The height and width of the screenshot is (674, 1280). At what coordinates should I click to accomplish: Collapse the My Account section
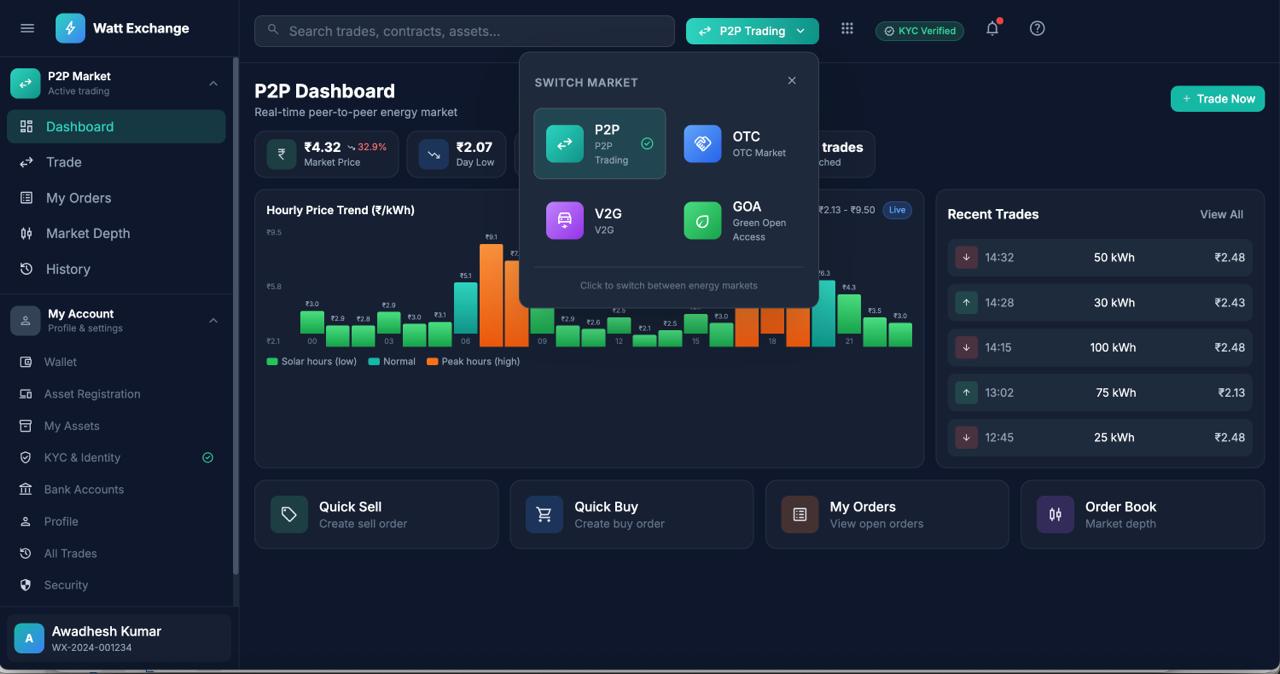[x=212, y=320]
